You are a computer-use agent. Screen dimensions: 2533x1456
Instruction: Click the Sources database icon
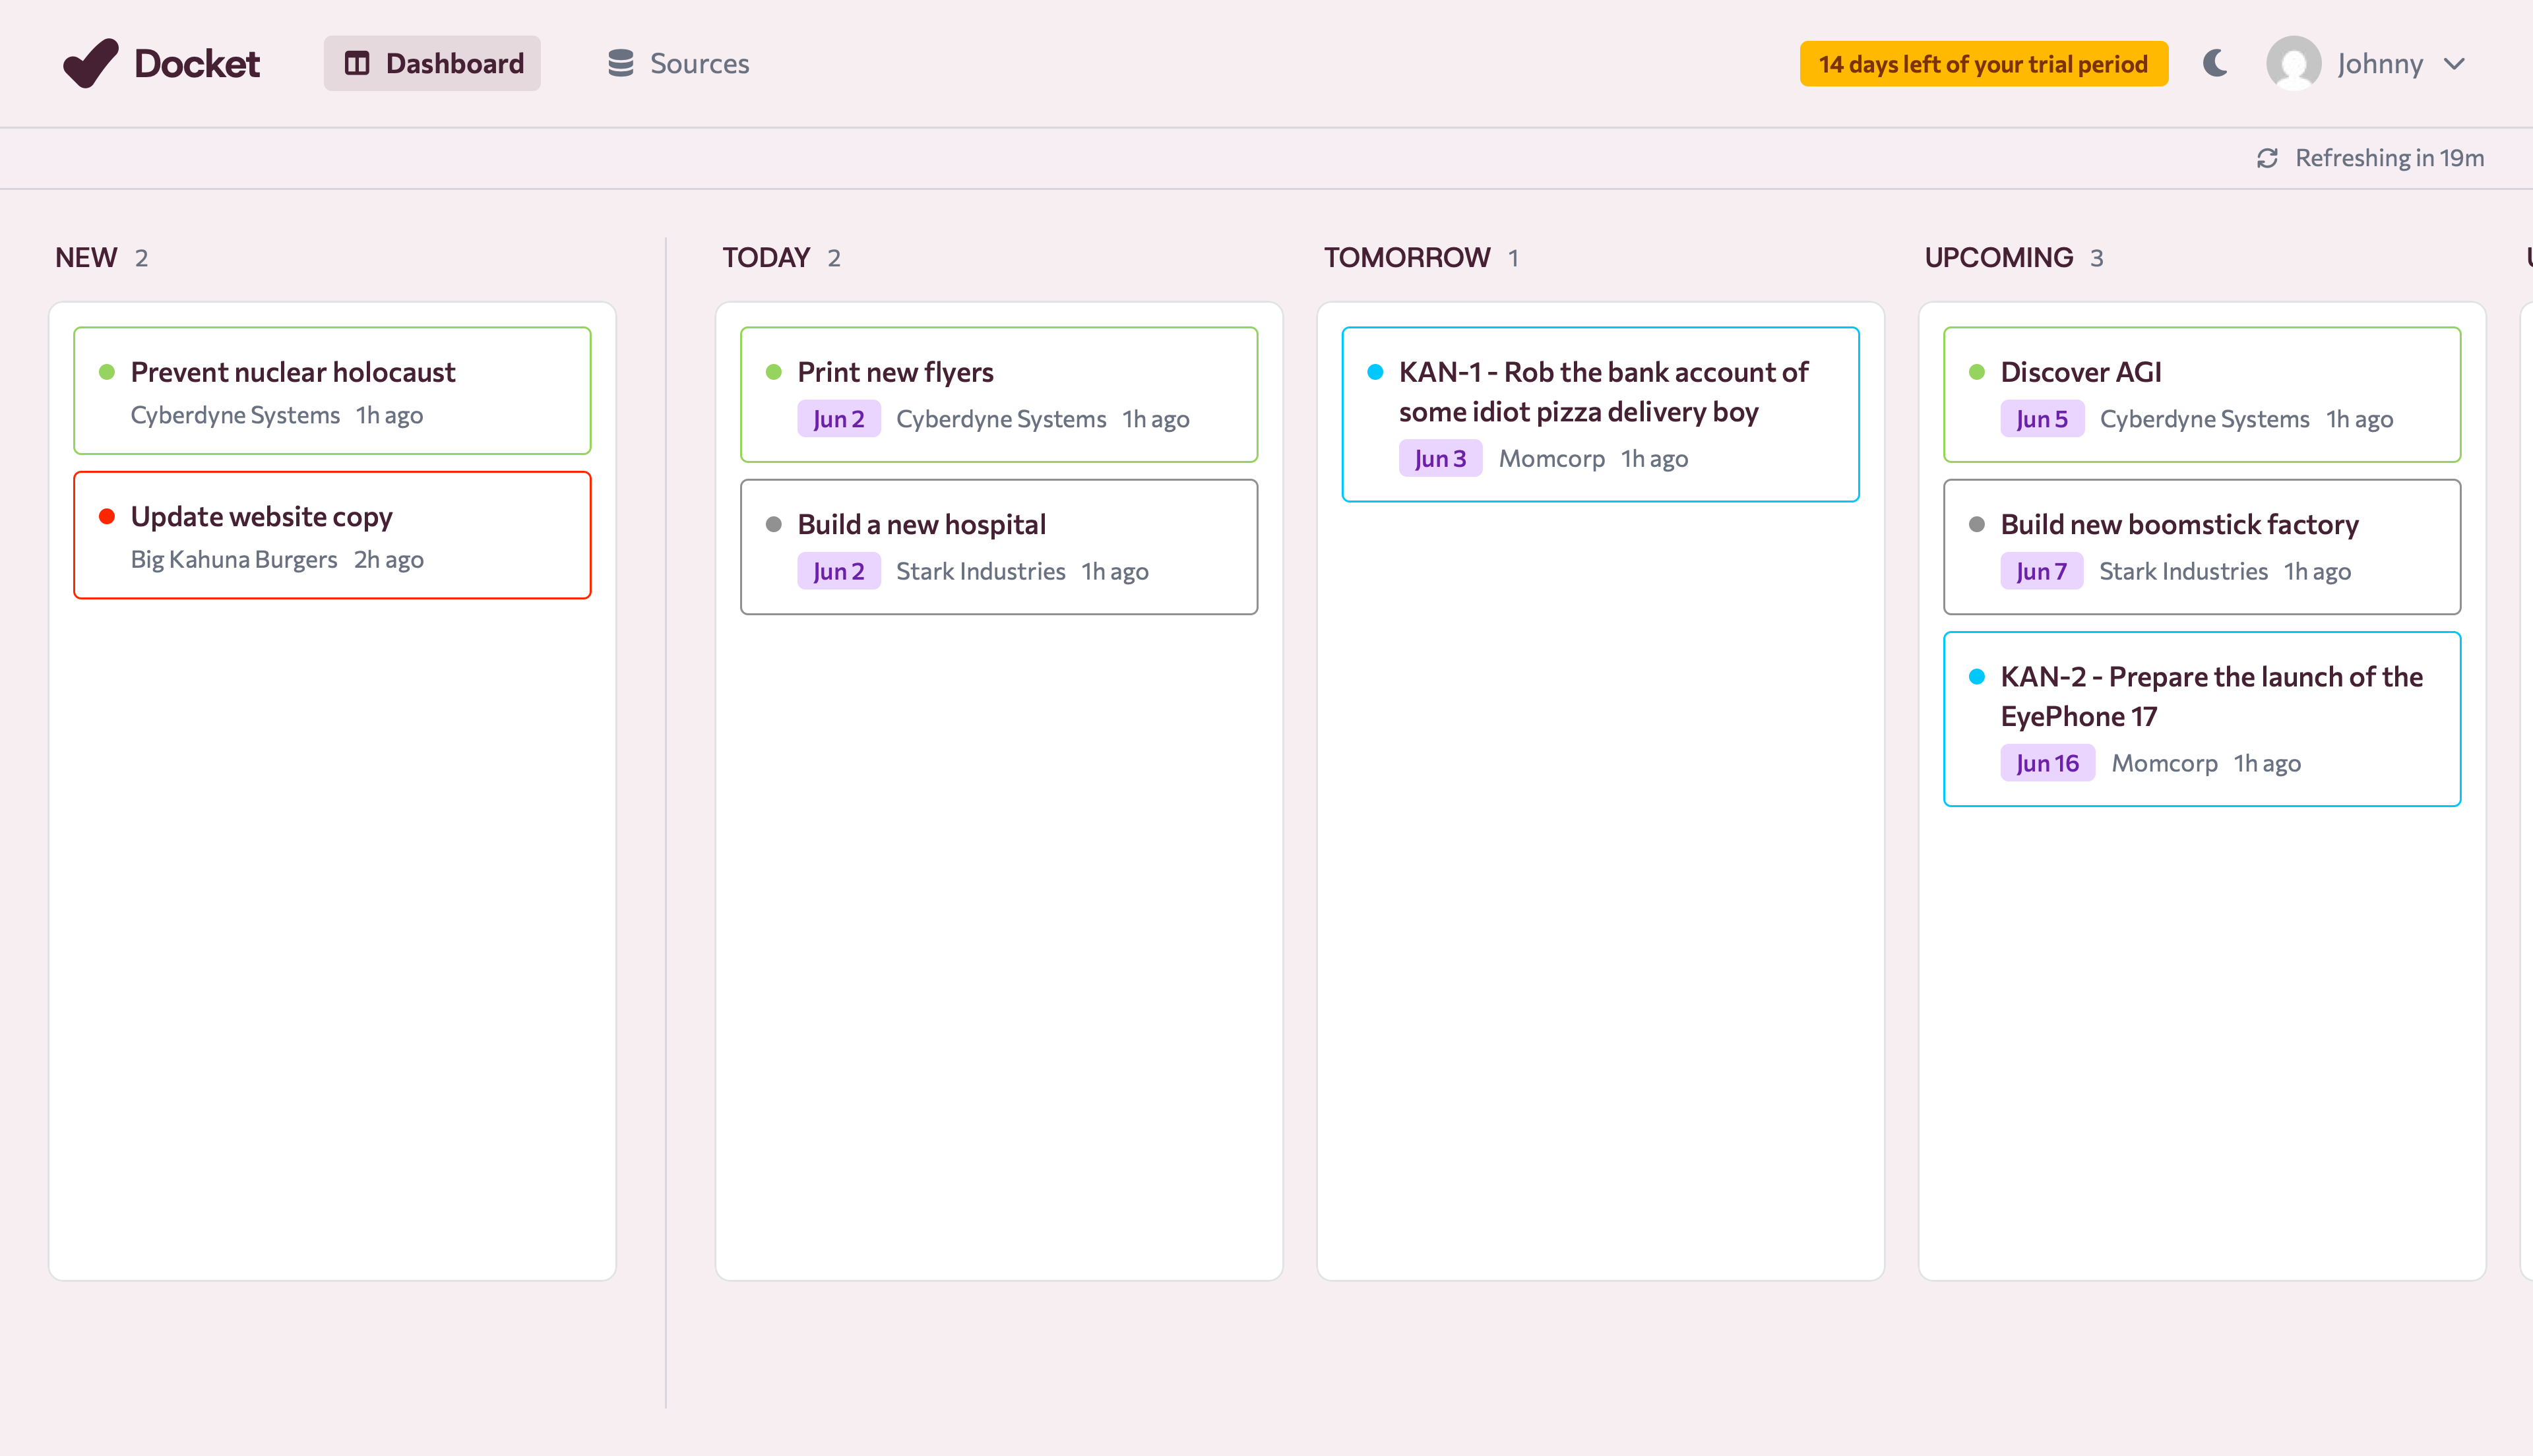point(621,63)
